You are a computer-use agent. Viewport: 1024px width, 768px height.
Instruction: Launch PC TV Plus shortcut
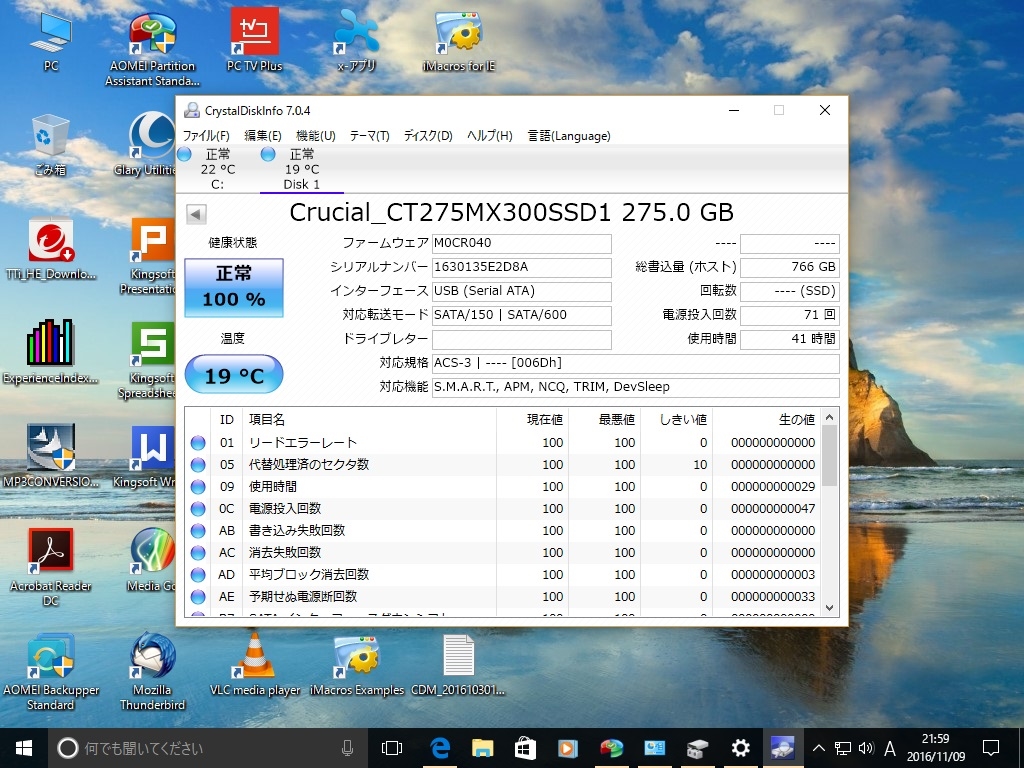tap(254, 41)
